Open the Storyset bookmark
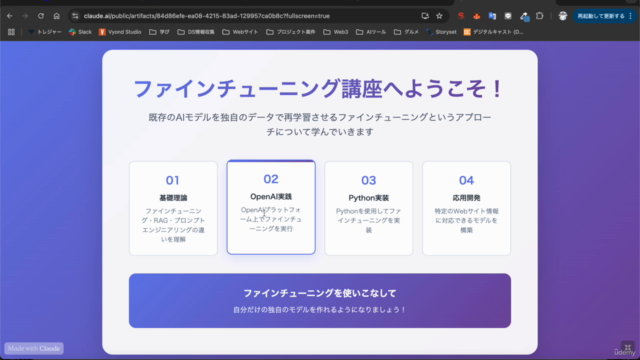The image size is (640, 360). click(441, 32)
